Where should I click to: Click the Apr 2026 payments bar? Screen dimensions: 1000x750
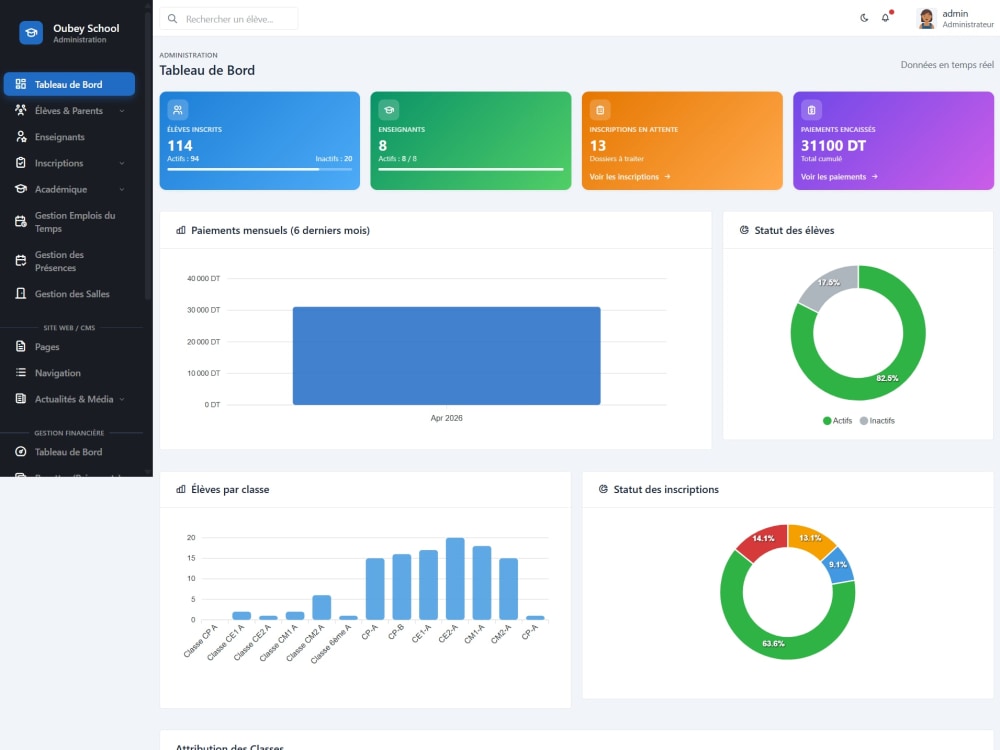446,356
